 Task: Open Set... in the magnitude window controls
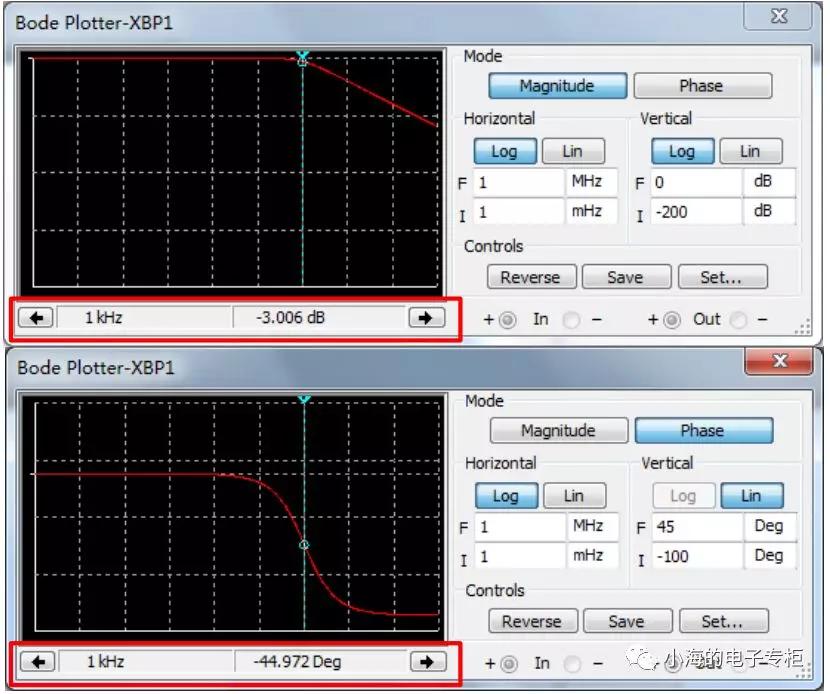(722, 277)
